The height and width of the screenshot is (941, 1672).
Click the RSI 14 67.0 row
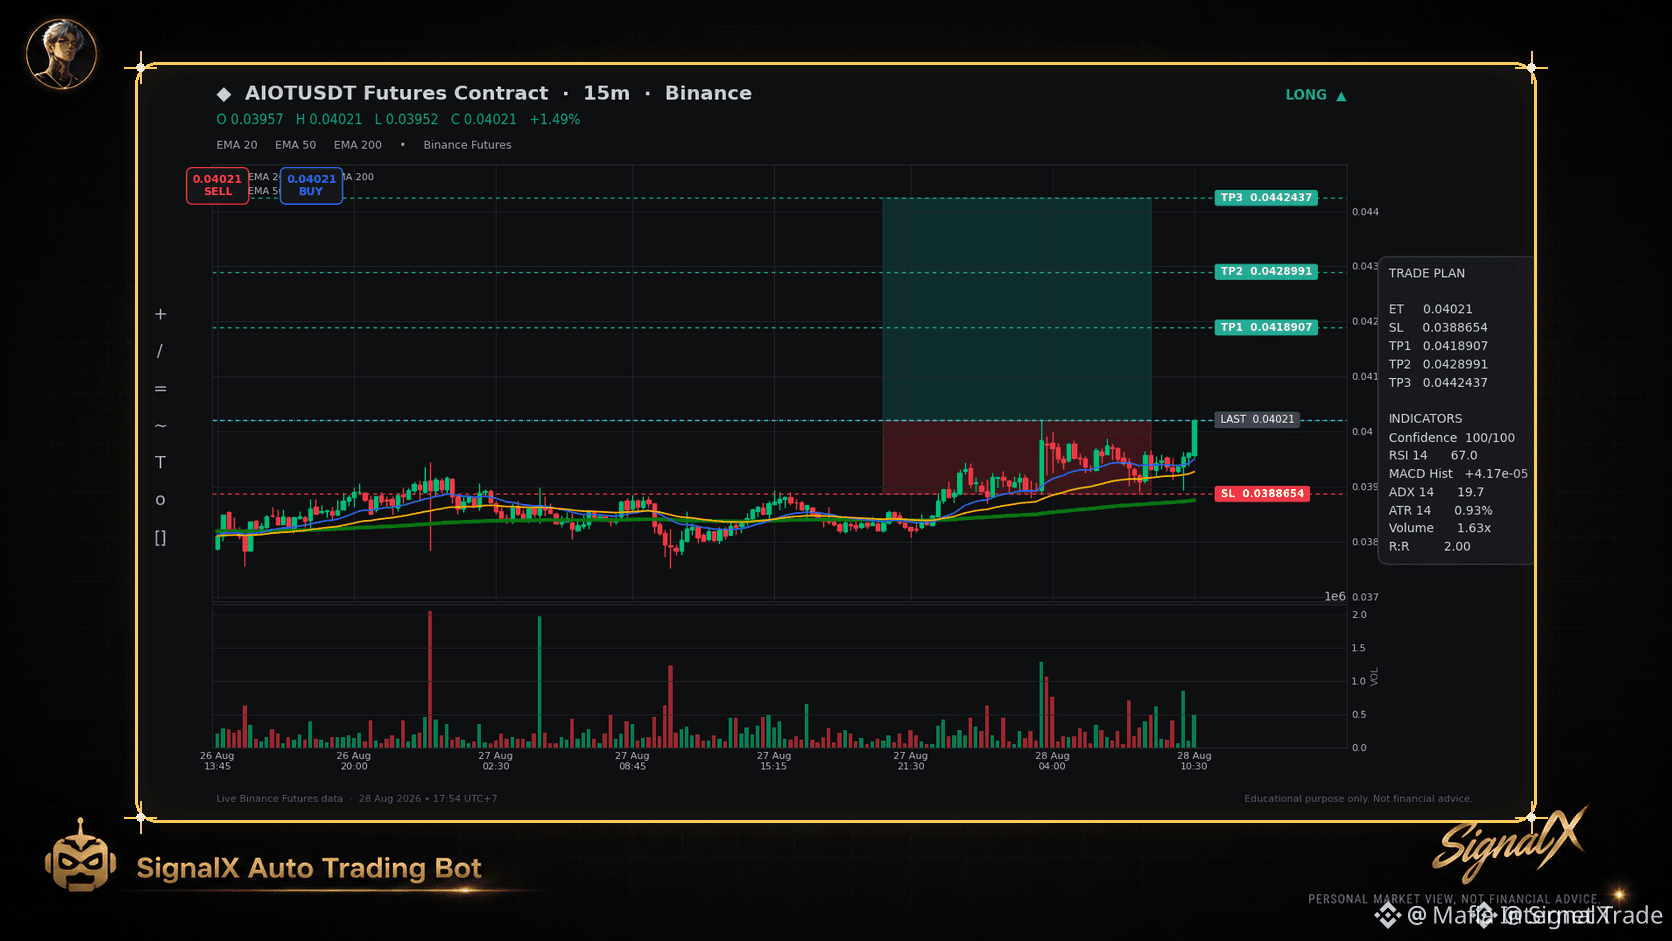point(1433,456)
